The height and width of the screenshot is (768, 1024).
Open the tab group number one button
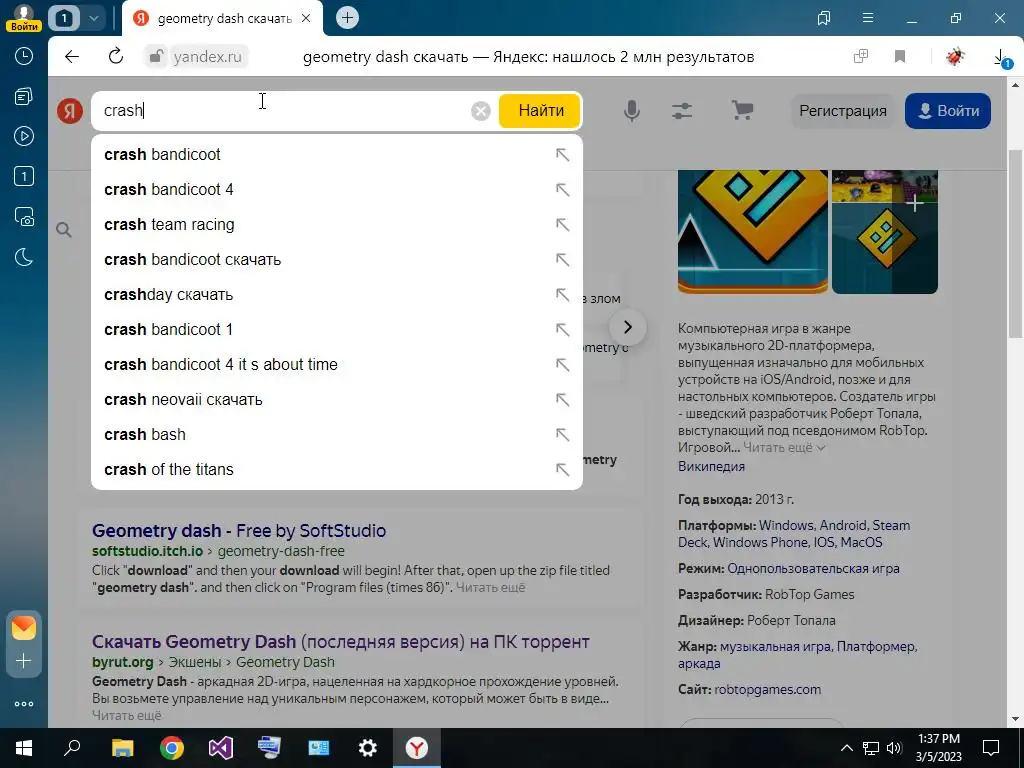[64, 18]
